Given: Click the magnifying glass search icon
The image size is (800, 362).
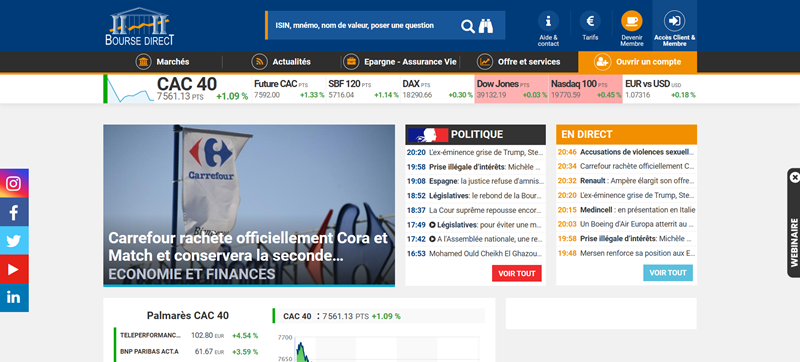Looking at the screenshot, I should coord(467,26).
